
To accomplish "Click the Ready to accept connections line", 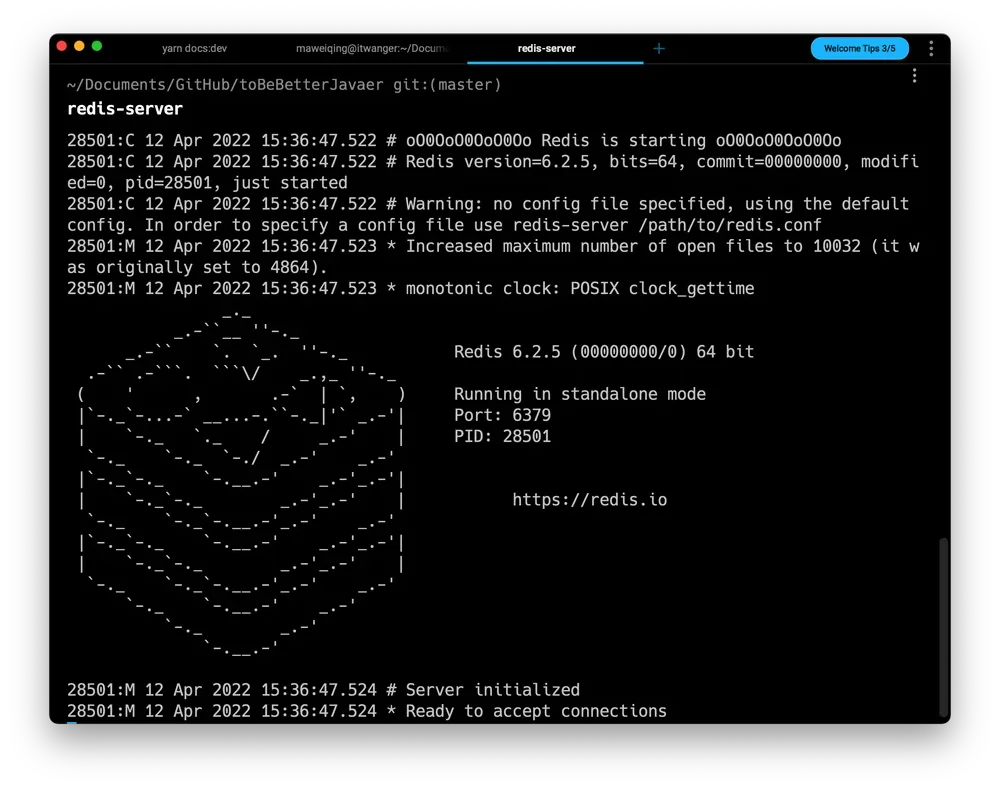I will click(x=367, y=711).
